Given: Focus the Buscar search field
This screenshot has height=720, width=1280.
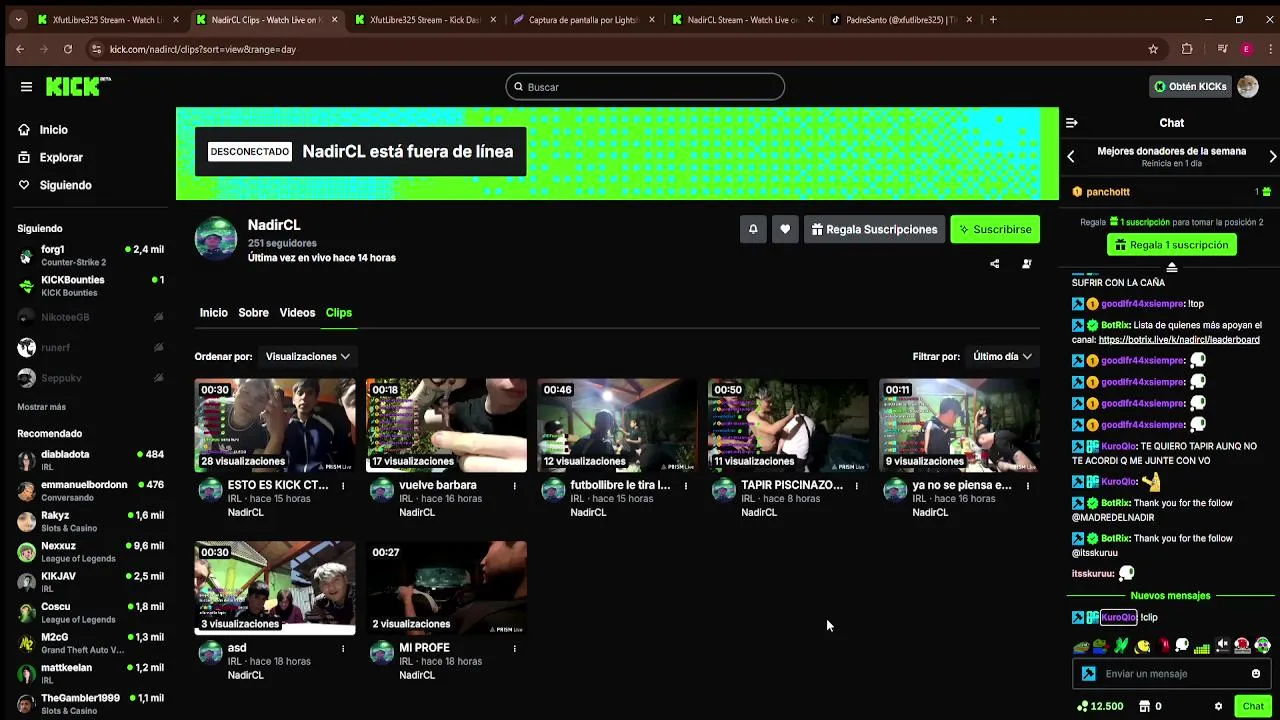Looking at the screenshot, I should coord(645,87).
